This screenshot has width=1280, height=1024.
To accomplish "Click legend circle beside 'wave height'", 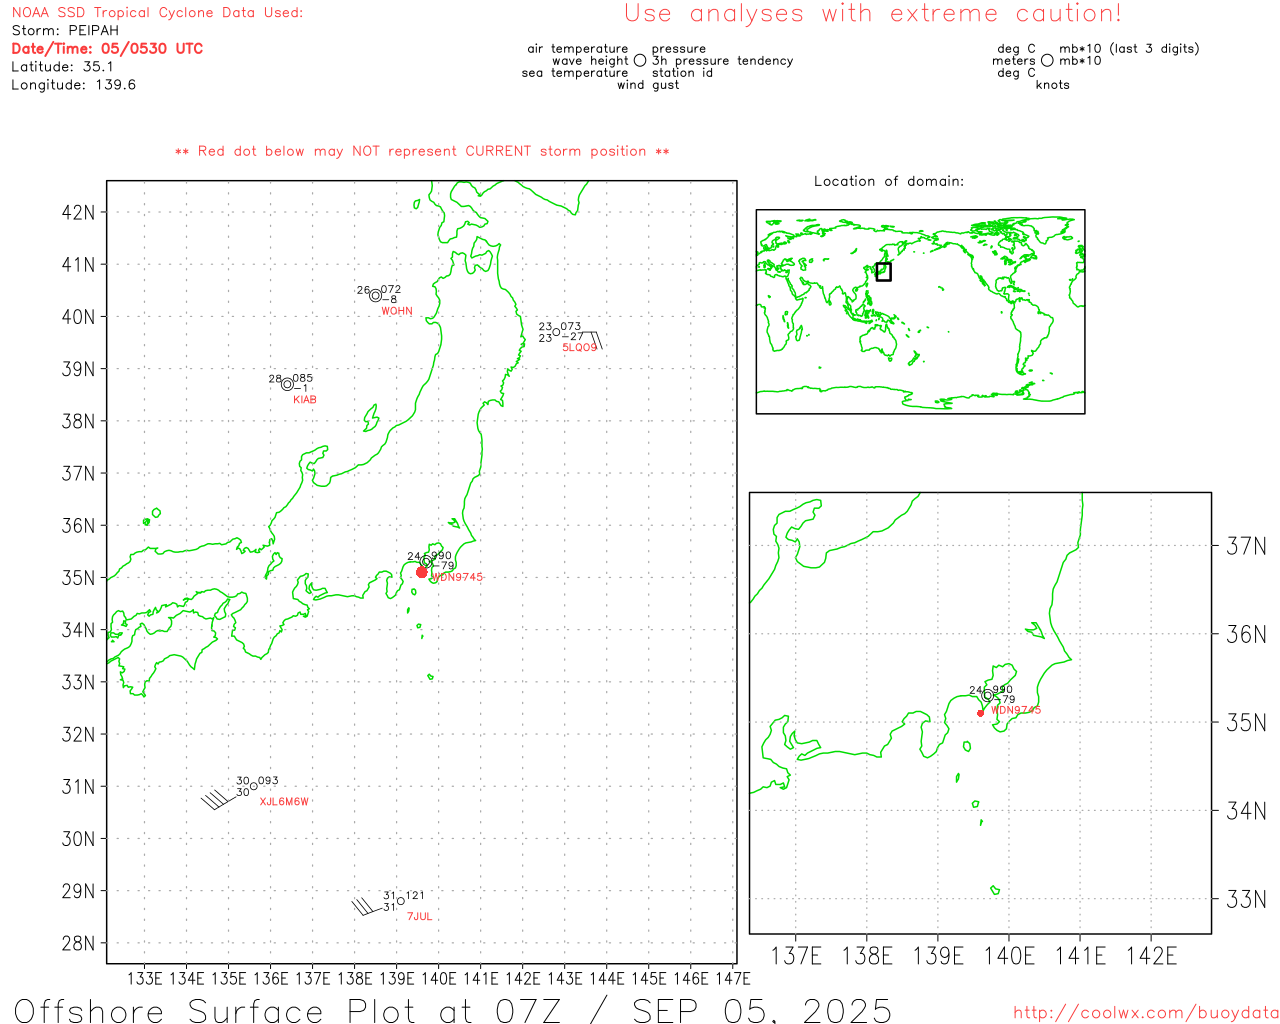I will [x=640, y=61].
